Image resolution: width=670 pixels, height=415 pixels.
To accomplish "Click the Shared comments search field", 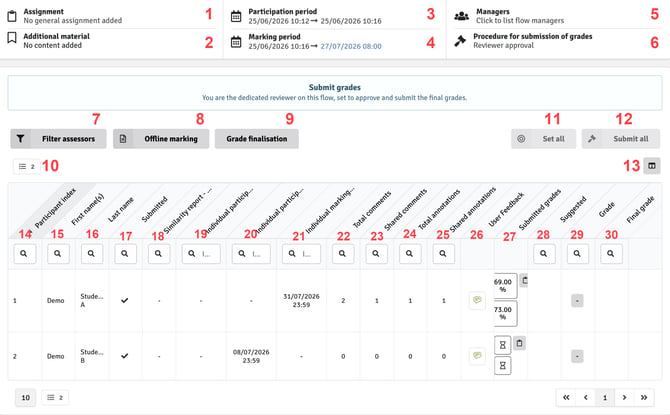I will point(376,254).
